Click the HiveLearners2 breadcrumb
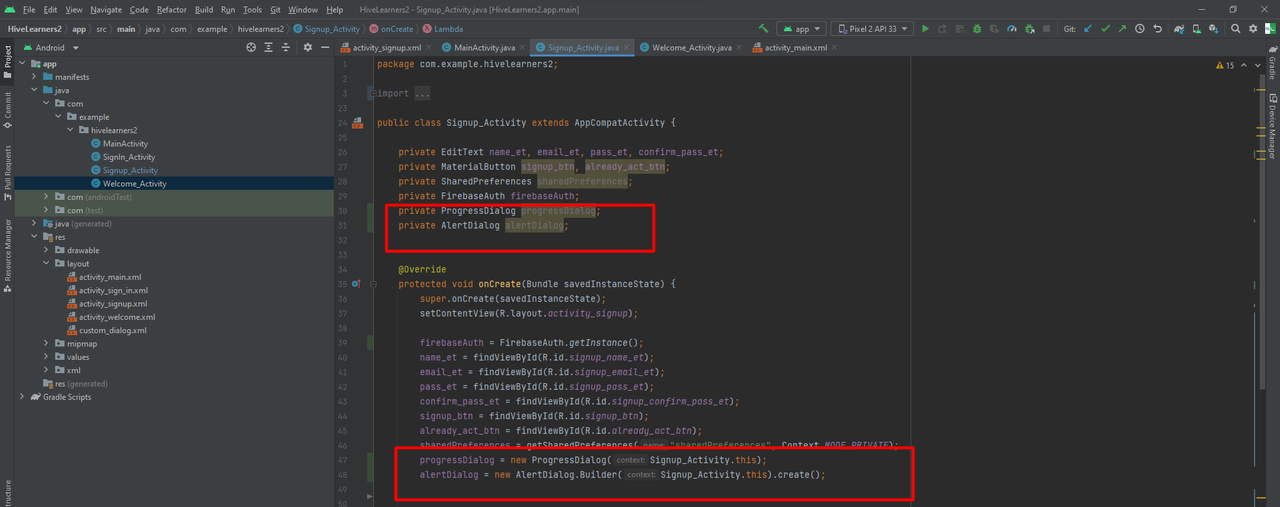This screenshot has height=507, width=1280. (34, 29)
